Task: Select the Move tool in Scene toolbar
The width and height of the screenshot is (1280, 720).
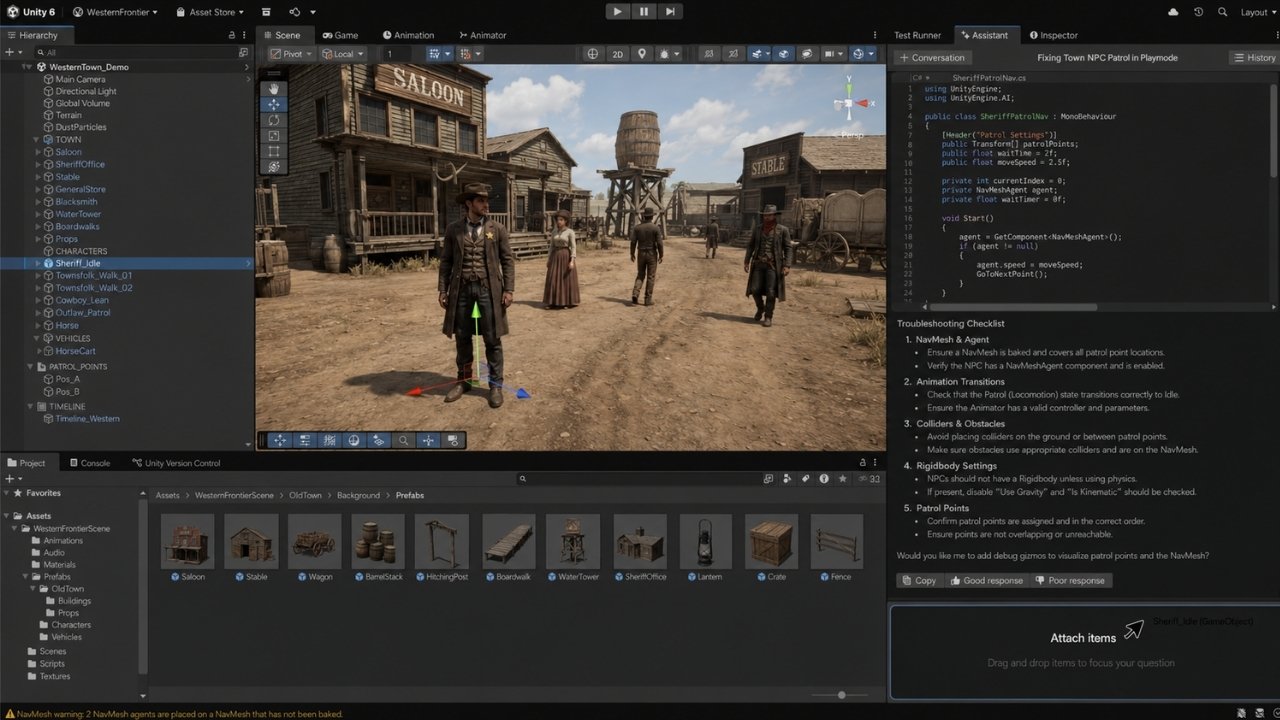Action: pyautogui.click(x=273, y=104)
